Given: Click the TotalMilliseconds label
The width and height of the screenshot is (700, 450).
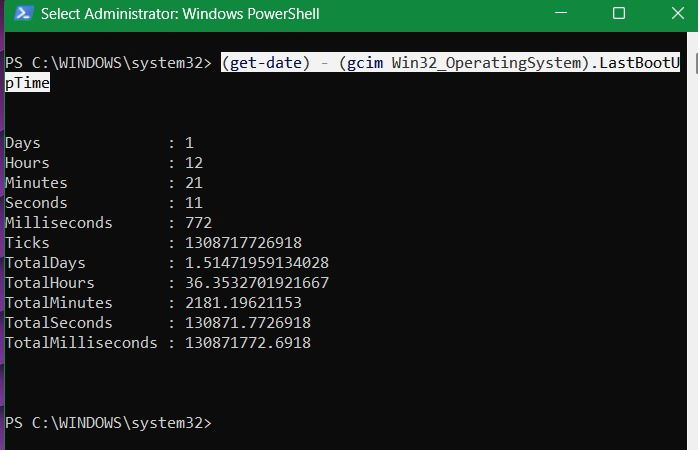Looking at the screenshot, I should [x=81, y=343].
